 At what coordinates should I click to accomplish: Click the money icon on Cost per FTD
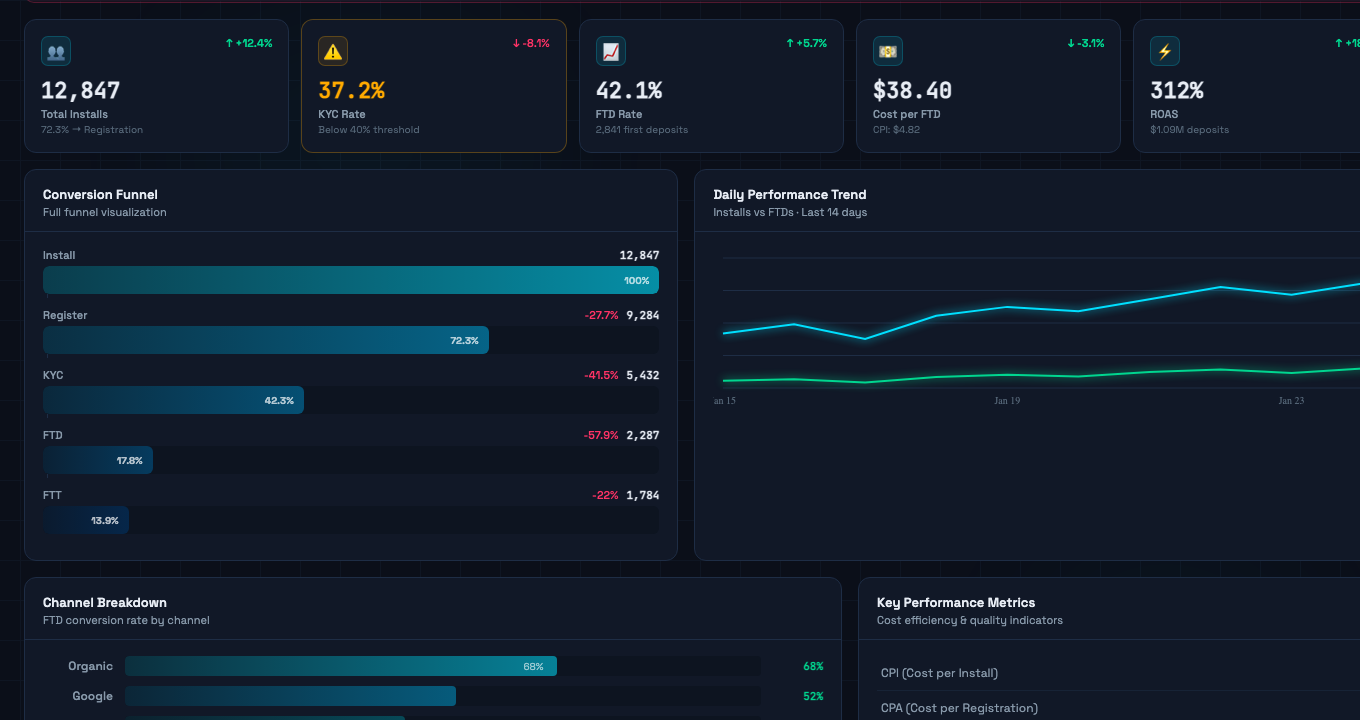coord(887,51)
